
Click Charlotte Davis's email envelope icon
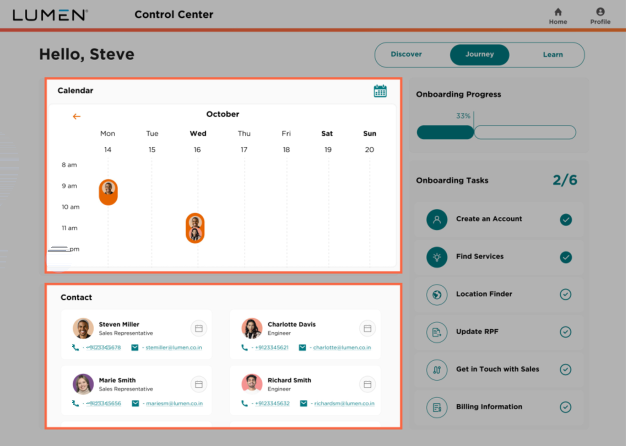click(x=303, y=348)
